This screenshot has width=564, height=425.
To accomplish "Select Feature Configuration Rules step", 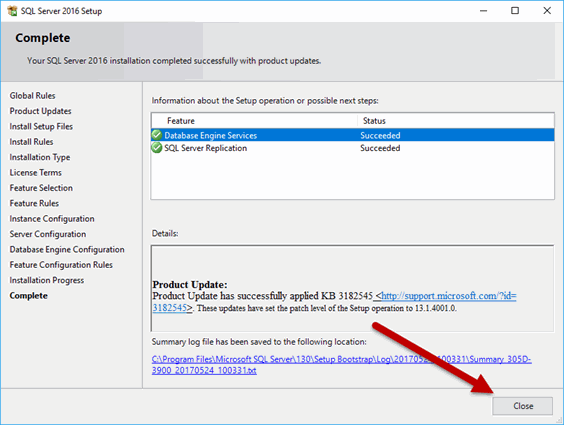I will tap(61, 265).
